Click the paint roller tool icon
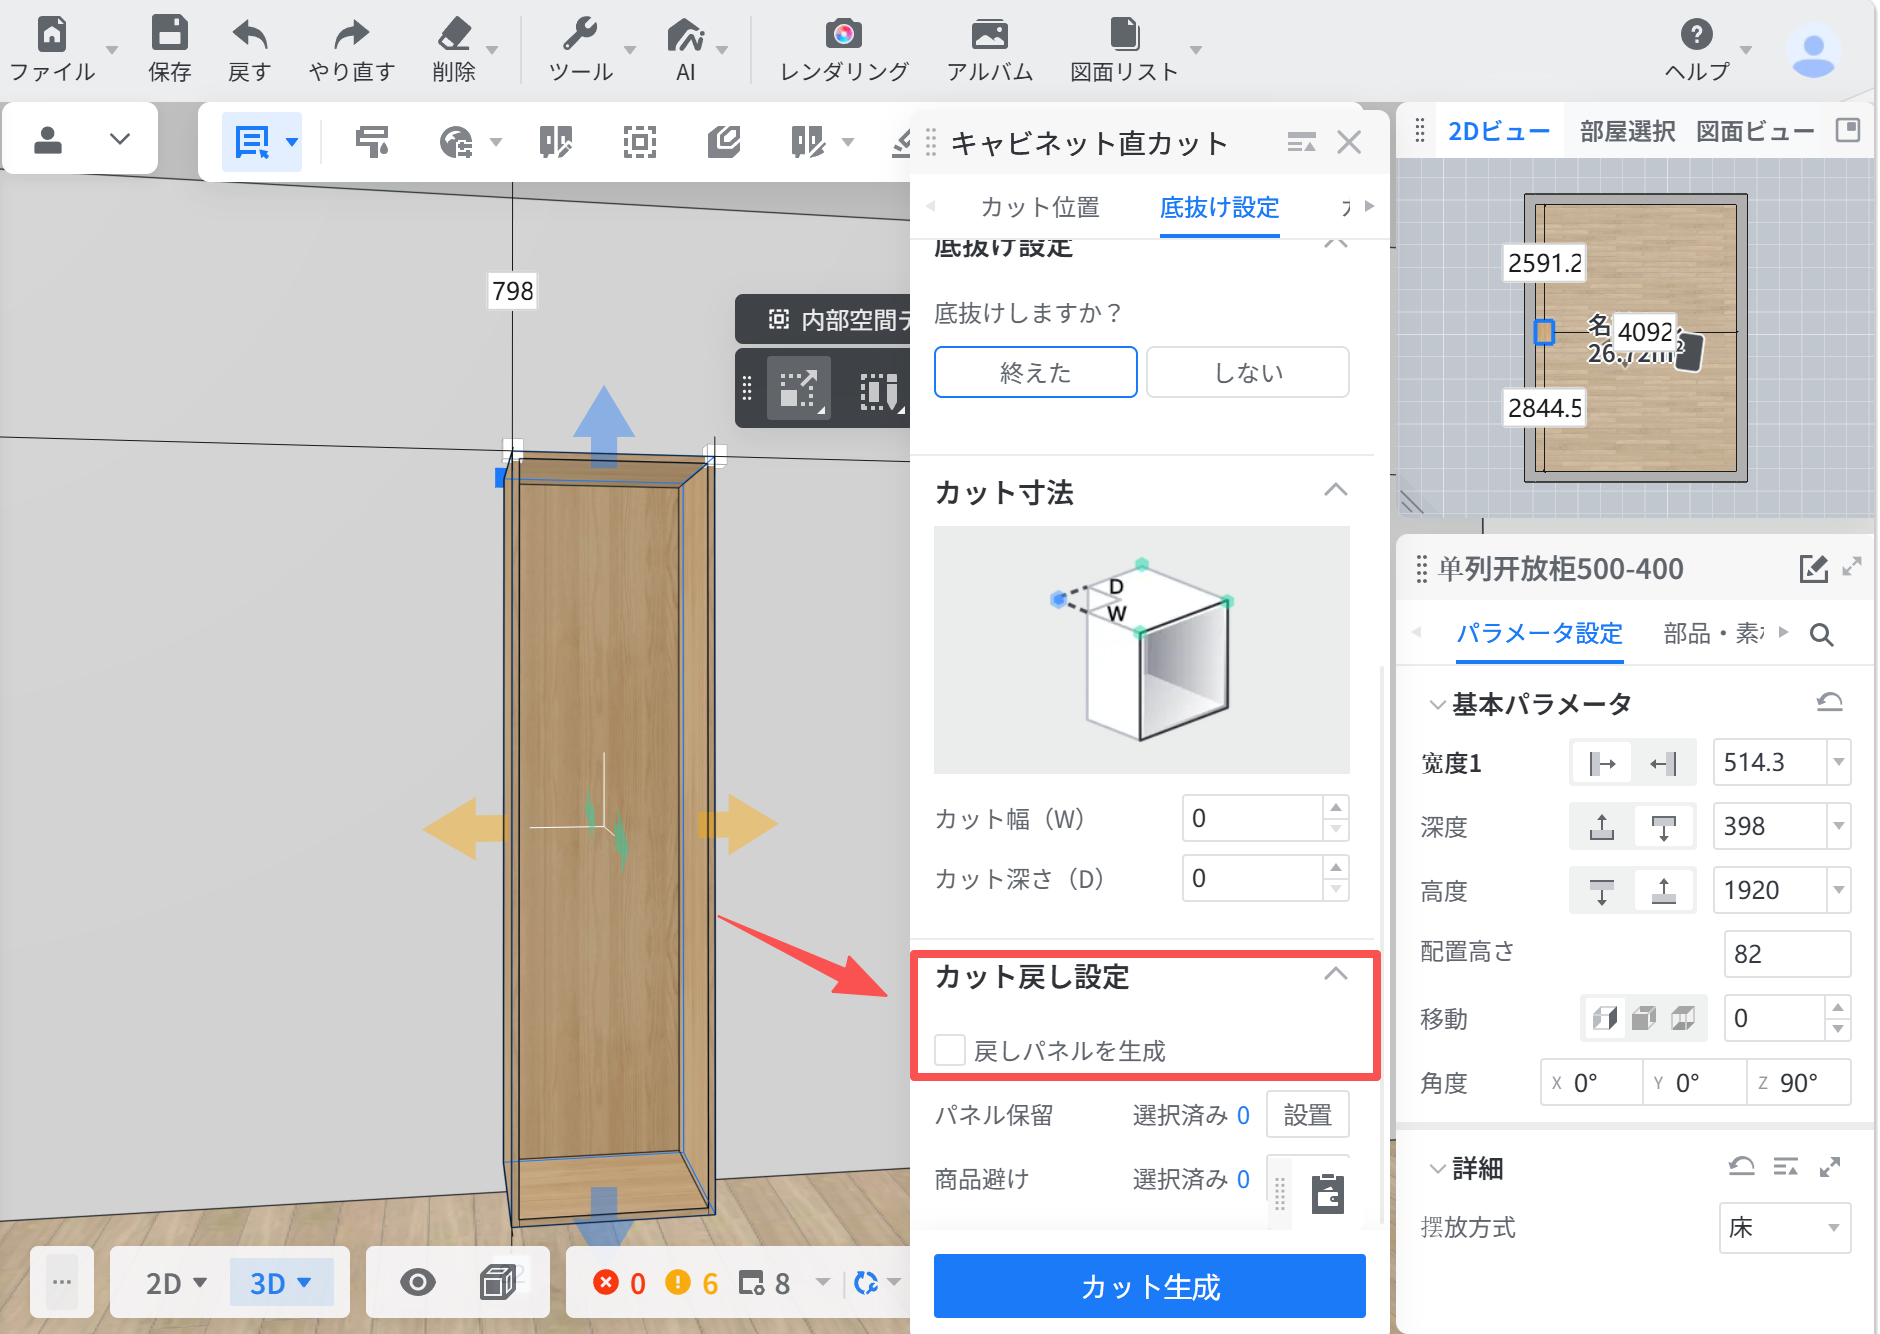Image resolution: width=1880 pixels, height=1334 pixels. [372, 142]
